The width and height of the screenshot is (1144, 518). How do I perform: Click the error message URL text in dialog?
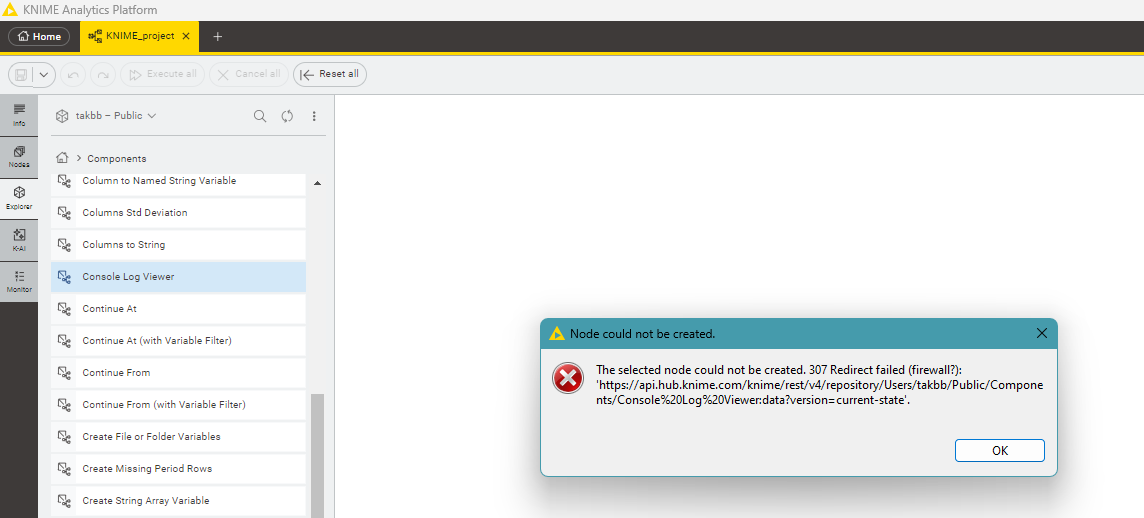coord(819,393)
